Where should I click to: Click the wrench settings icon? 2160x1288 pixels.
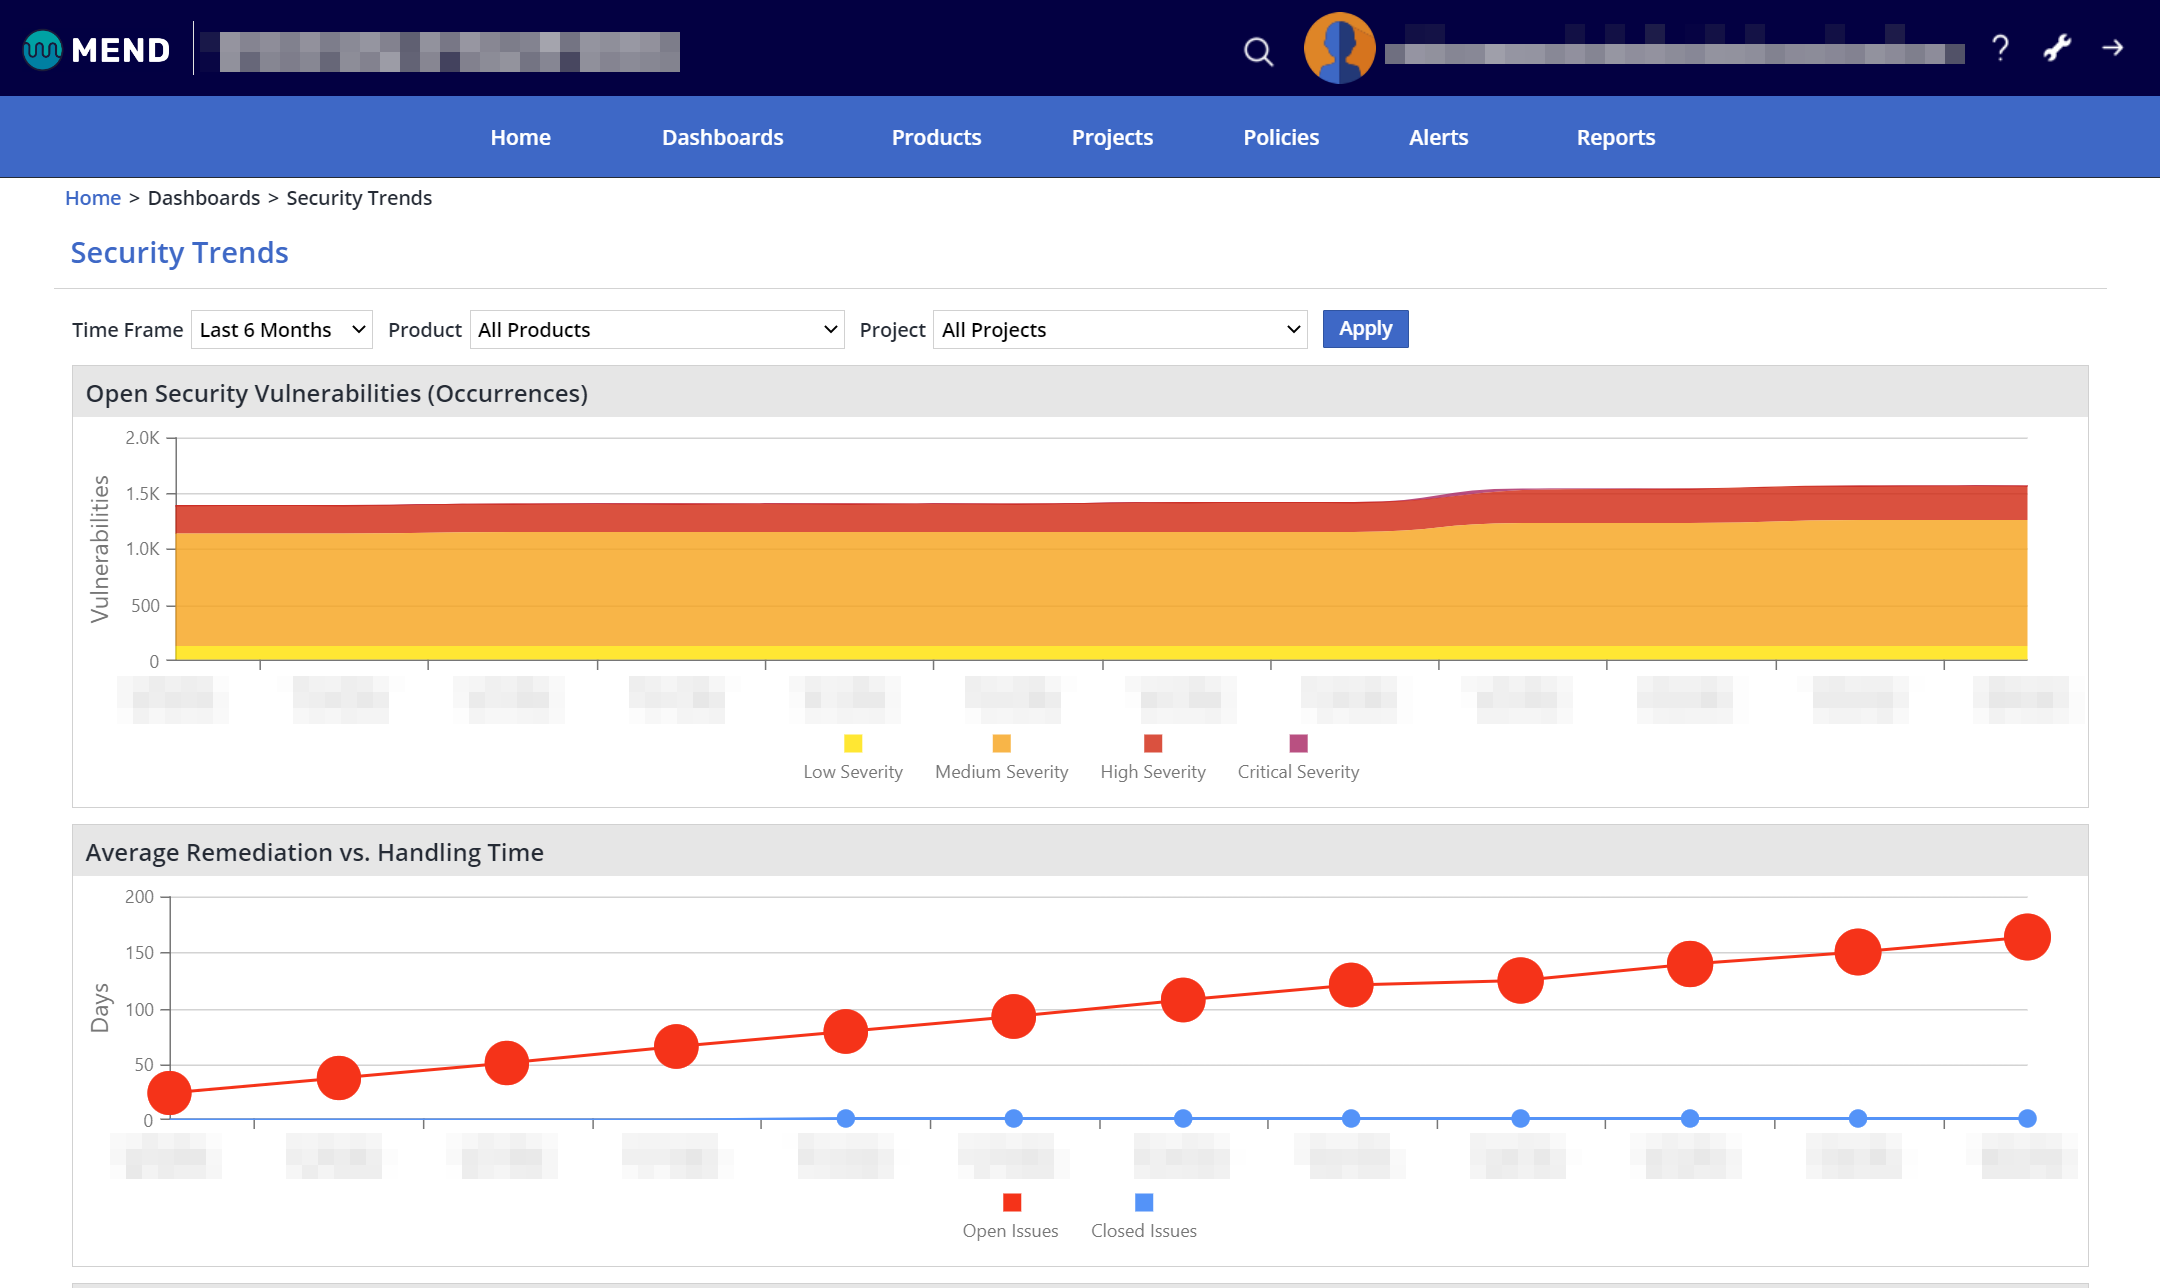click(2057, 47)
